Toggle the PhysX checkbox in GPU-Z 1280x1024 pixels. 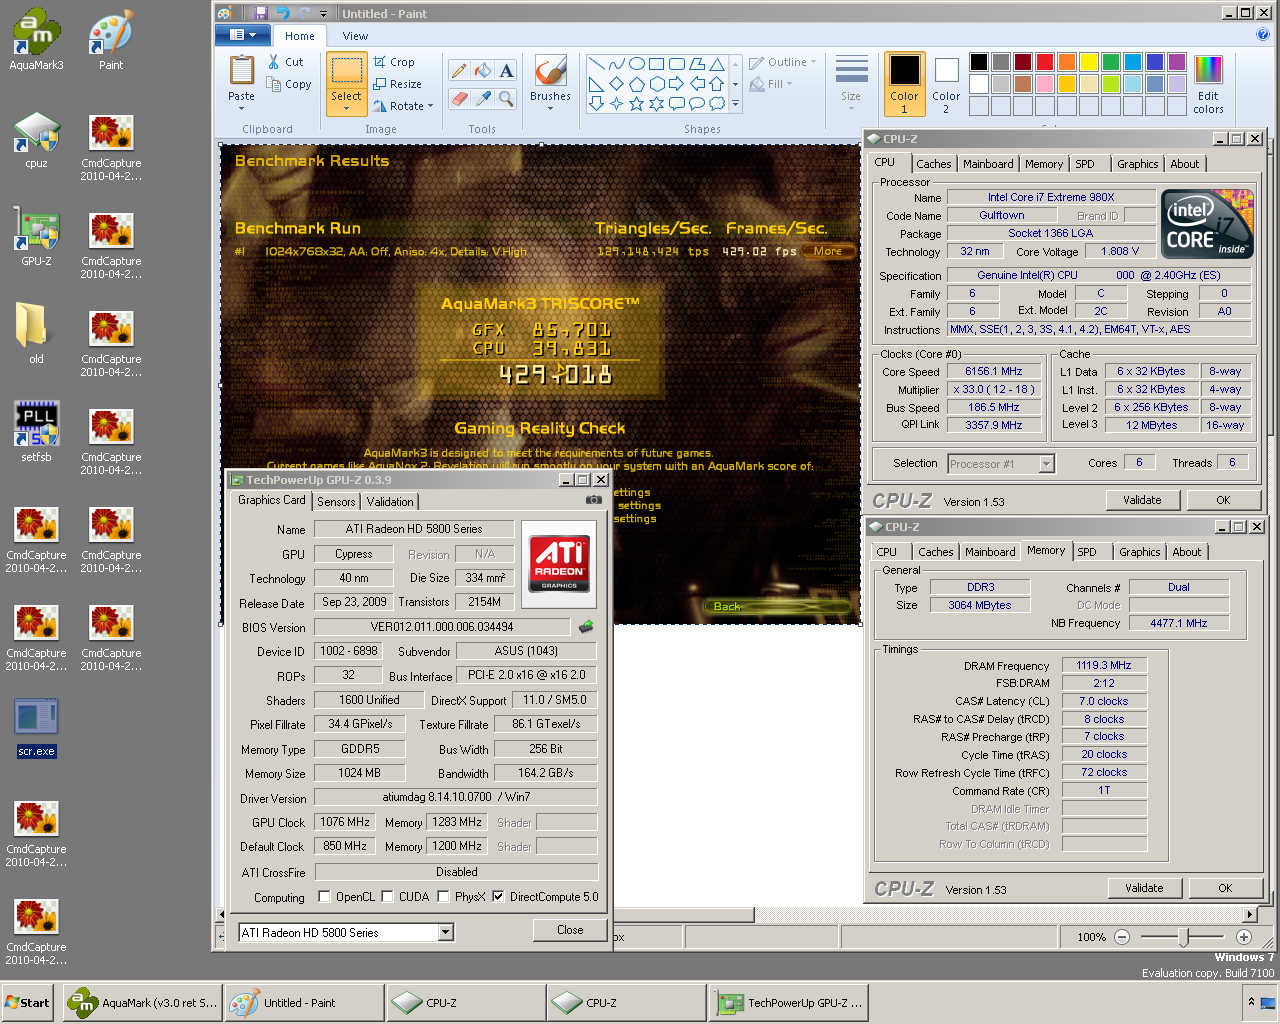coord(443,896)
